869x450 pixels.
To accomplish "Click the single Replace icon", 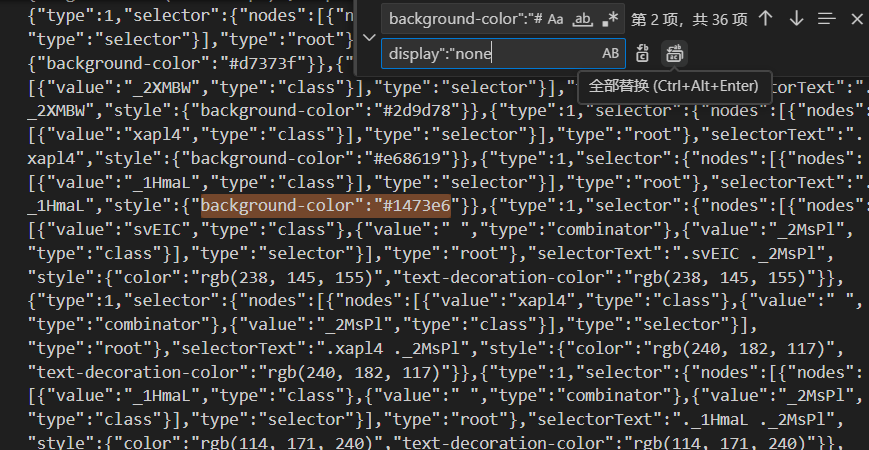I will (x=643, y=54).
